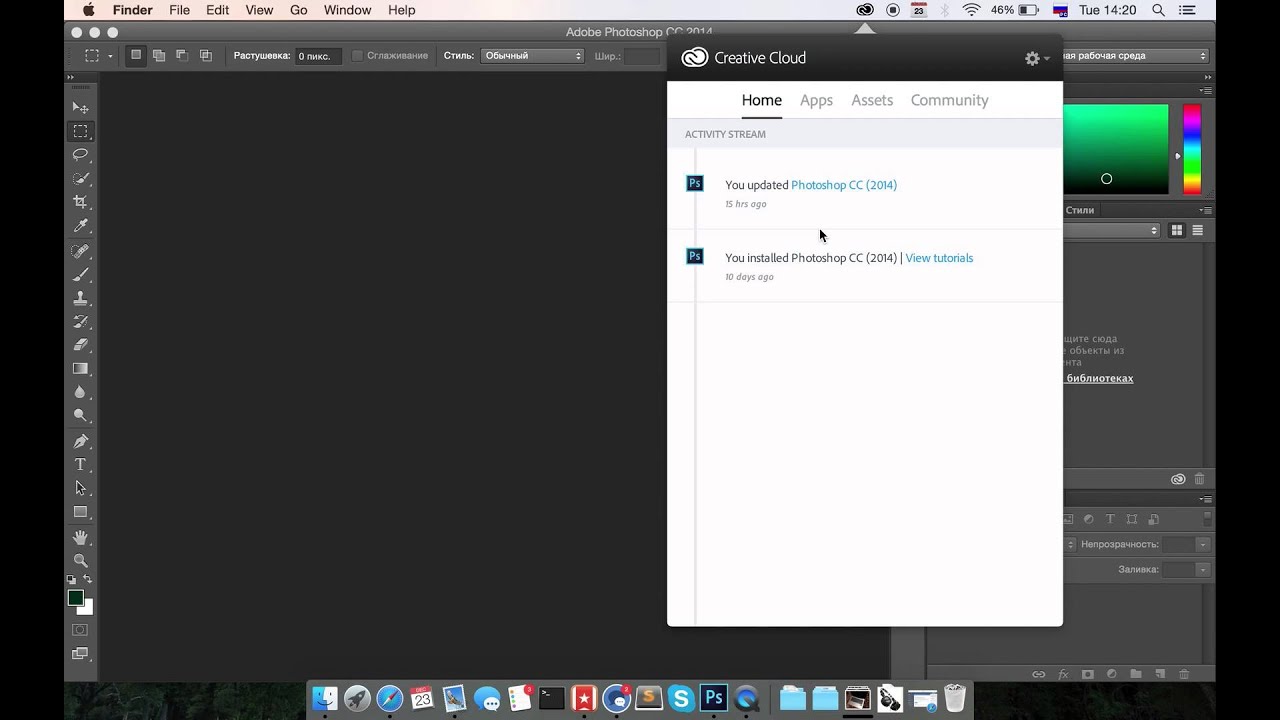This screenshot has width=1280, height=720.
Task: Select the Dodge tool
Action: tap(81, 416)
